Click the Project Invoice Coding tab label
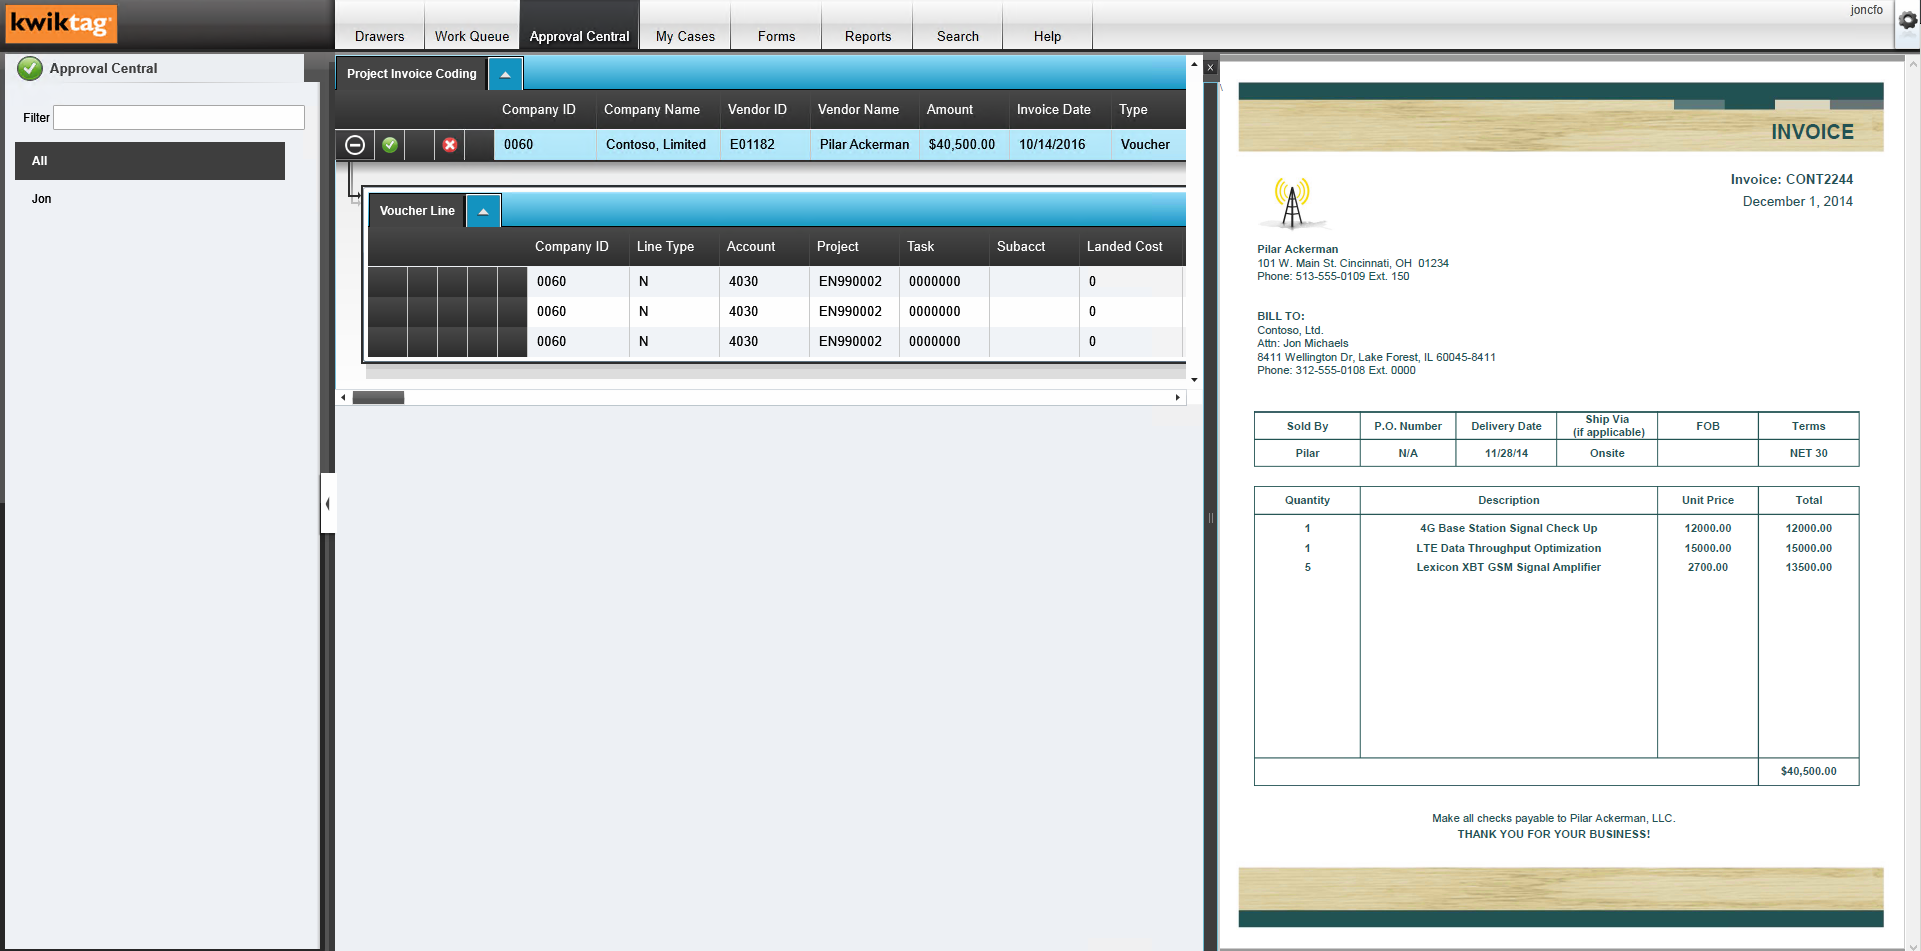1921x951 pixels. tap(411, 74)
